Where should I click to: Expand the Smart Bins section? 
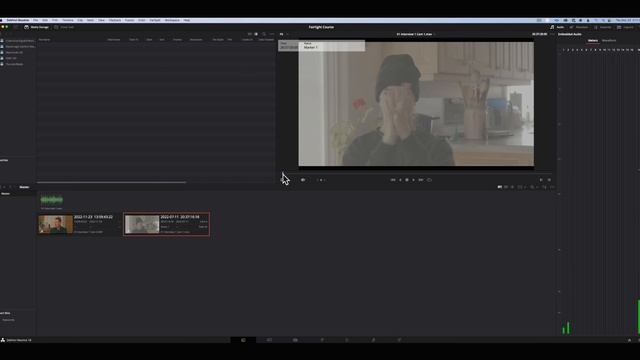click(x=5, y=313)
